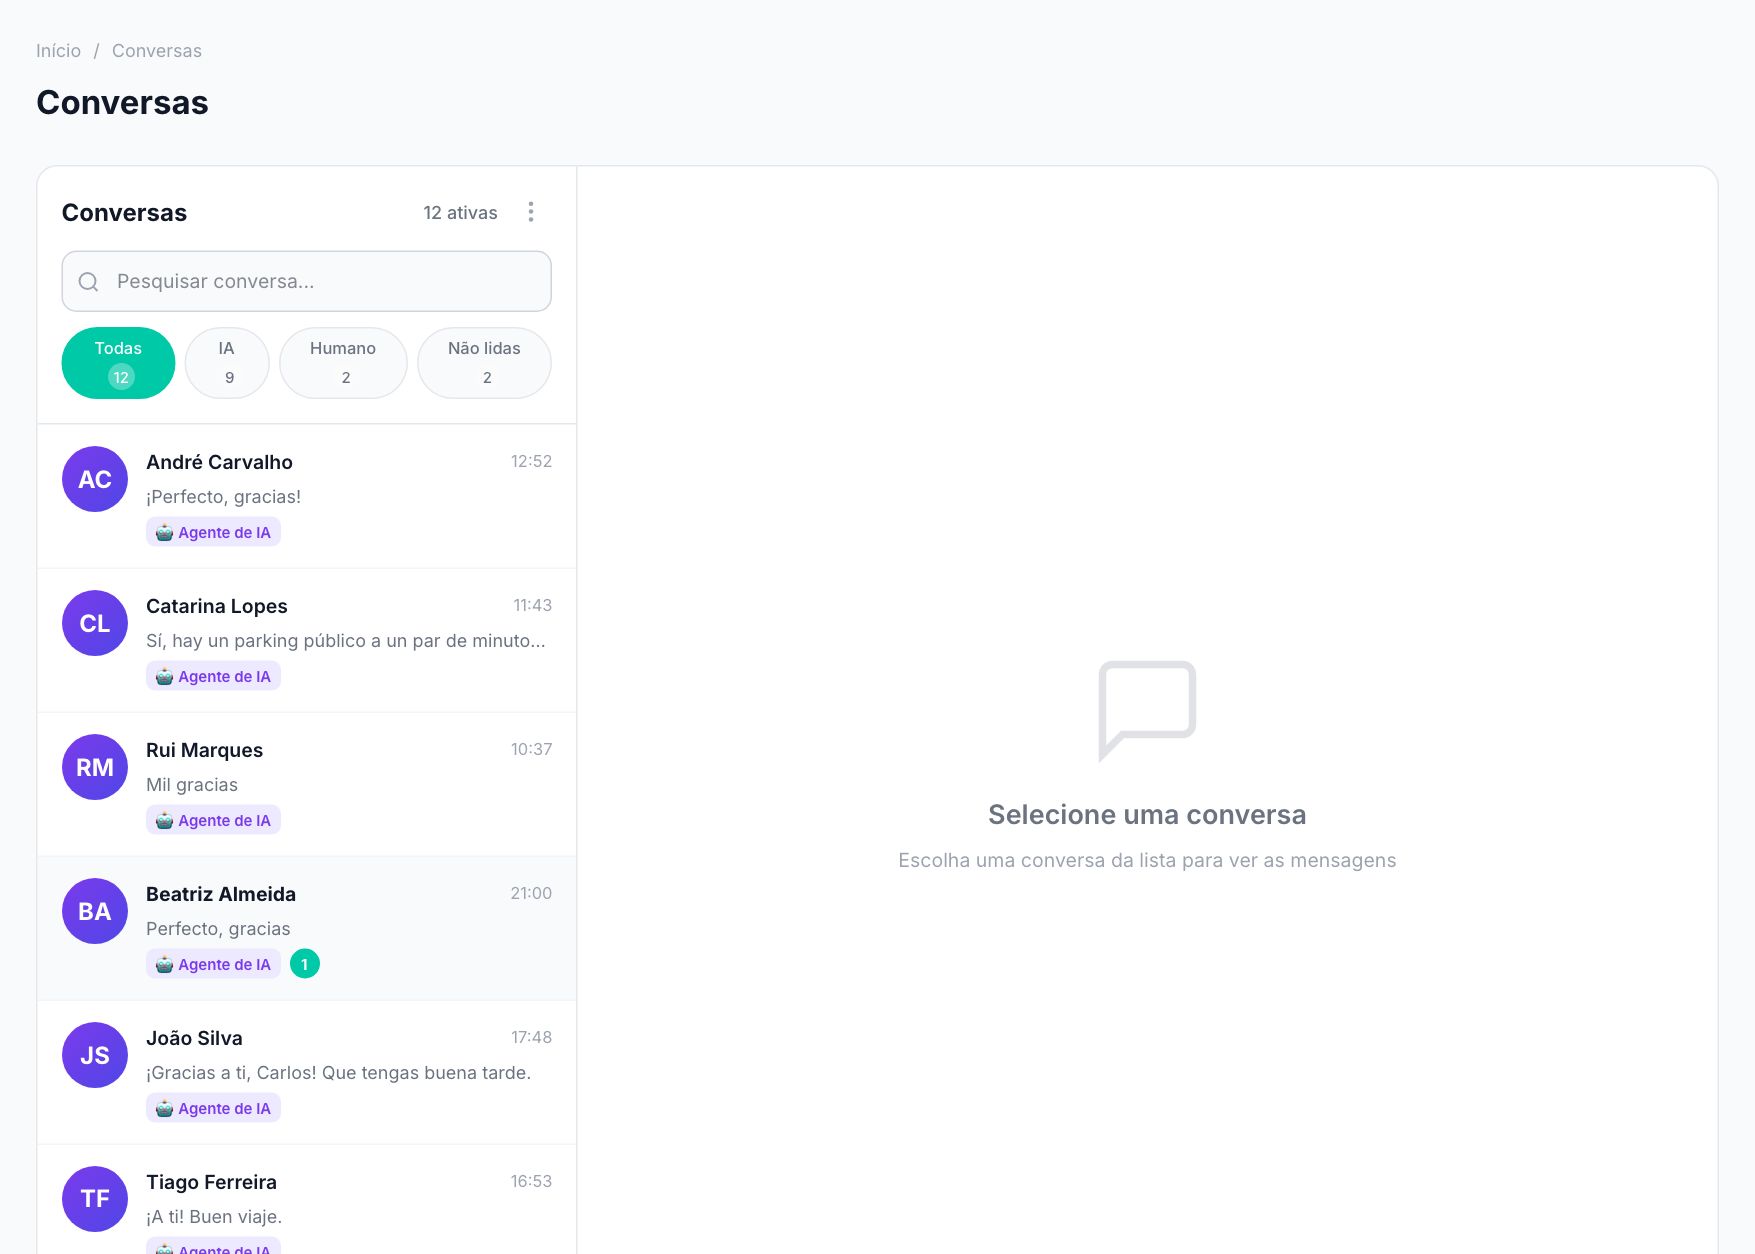This screenshot has height=1254, width=1755.
Task: Click the unread count badge for Beatriz Almeida
Action: point(305,964)
